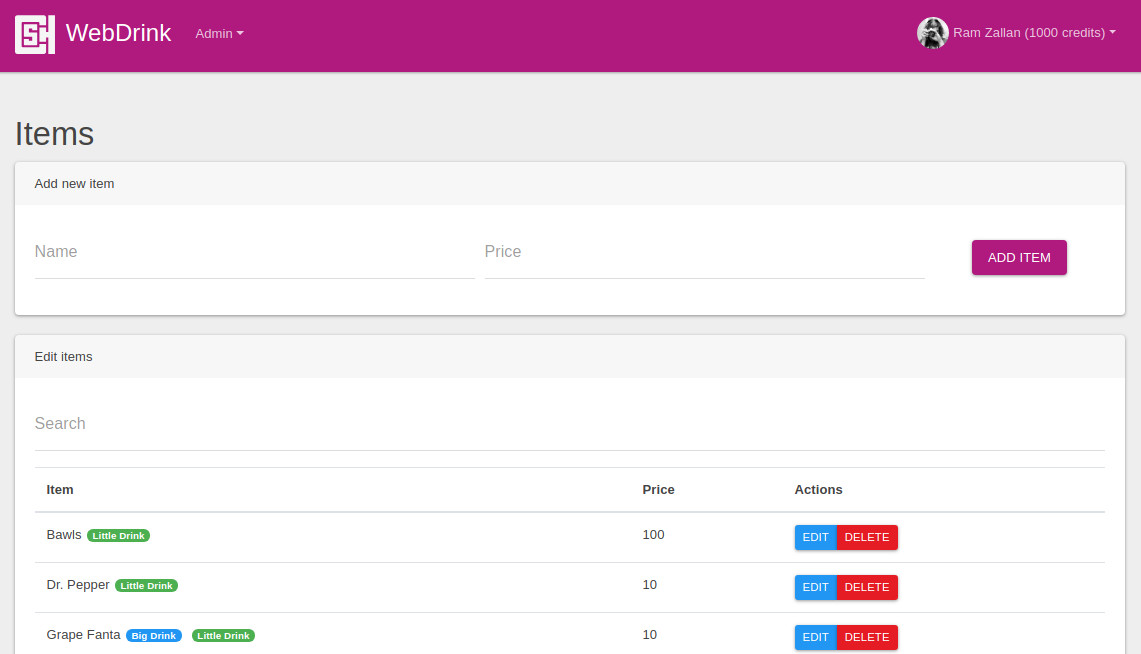Screen dimensions: 1141x654
Task: Click Dr. Pepper's Little Drink badge
Action: pos(146,586)
